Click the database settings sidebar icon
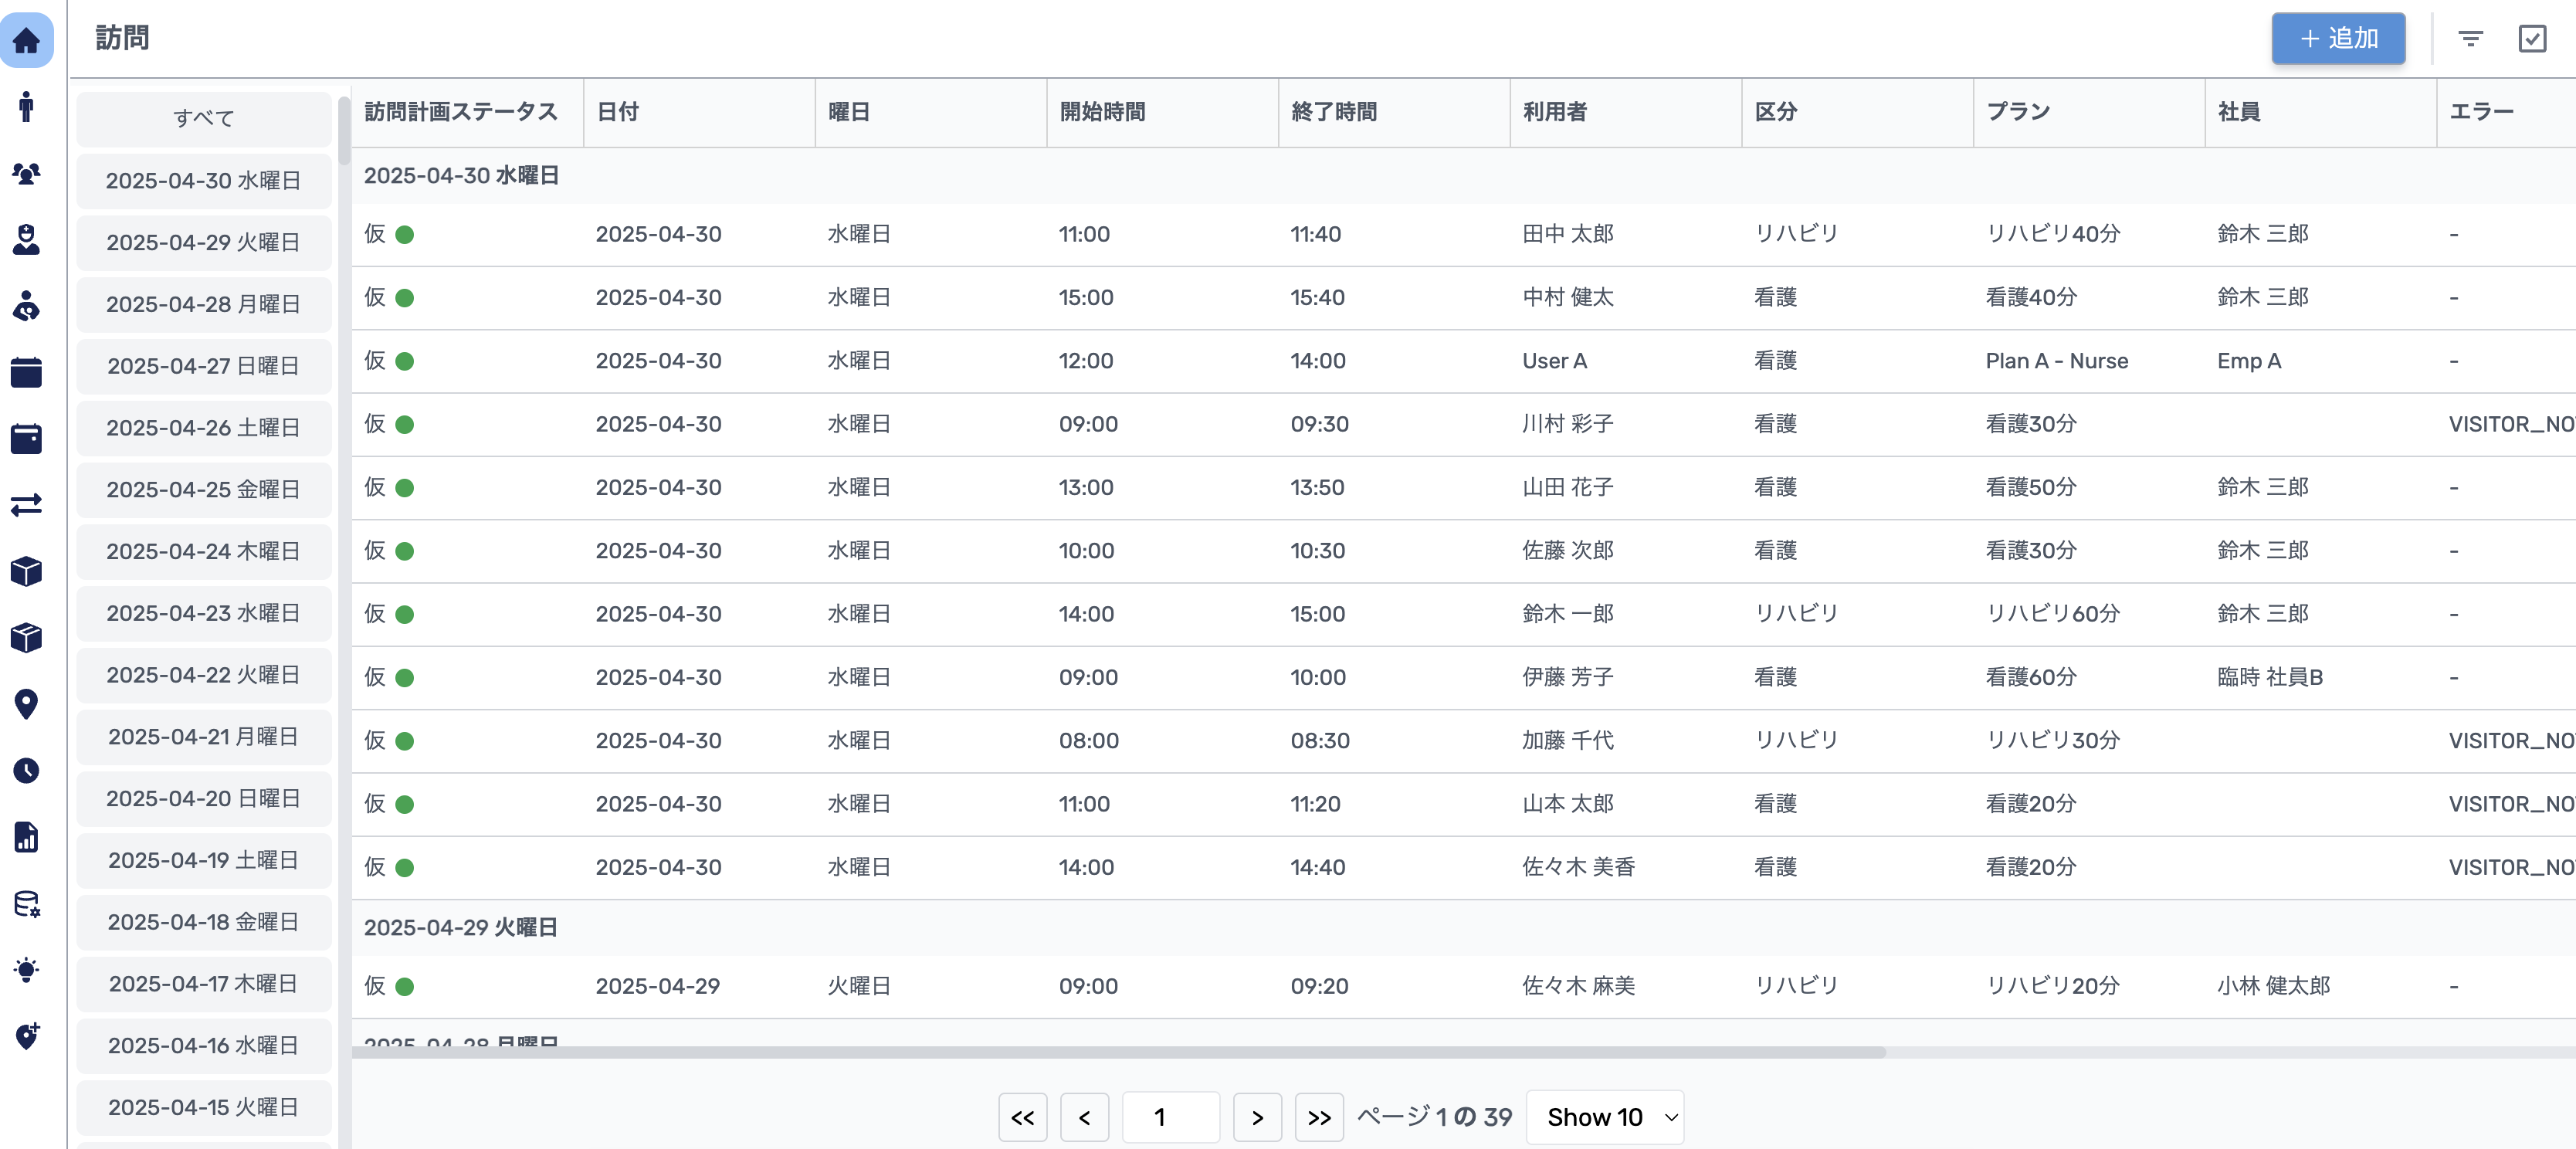Image resolution: width=2576 pixels, height=1149 pixels. coord(27,904)
